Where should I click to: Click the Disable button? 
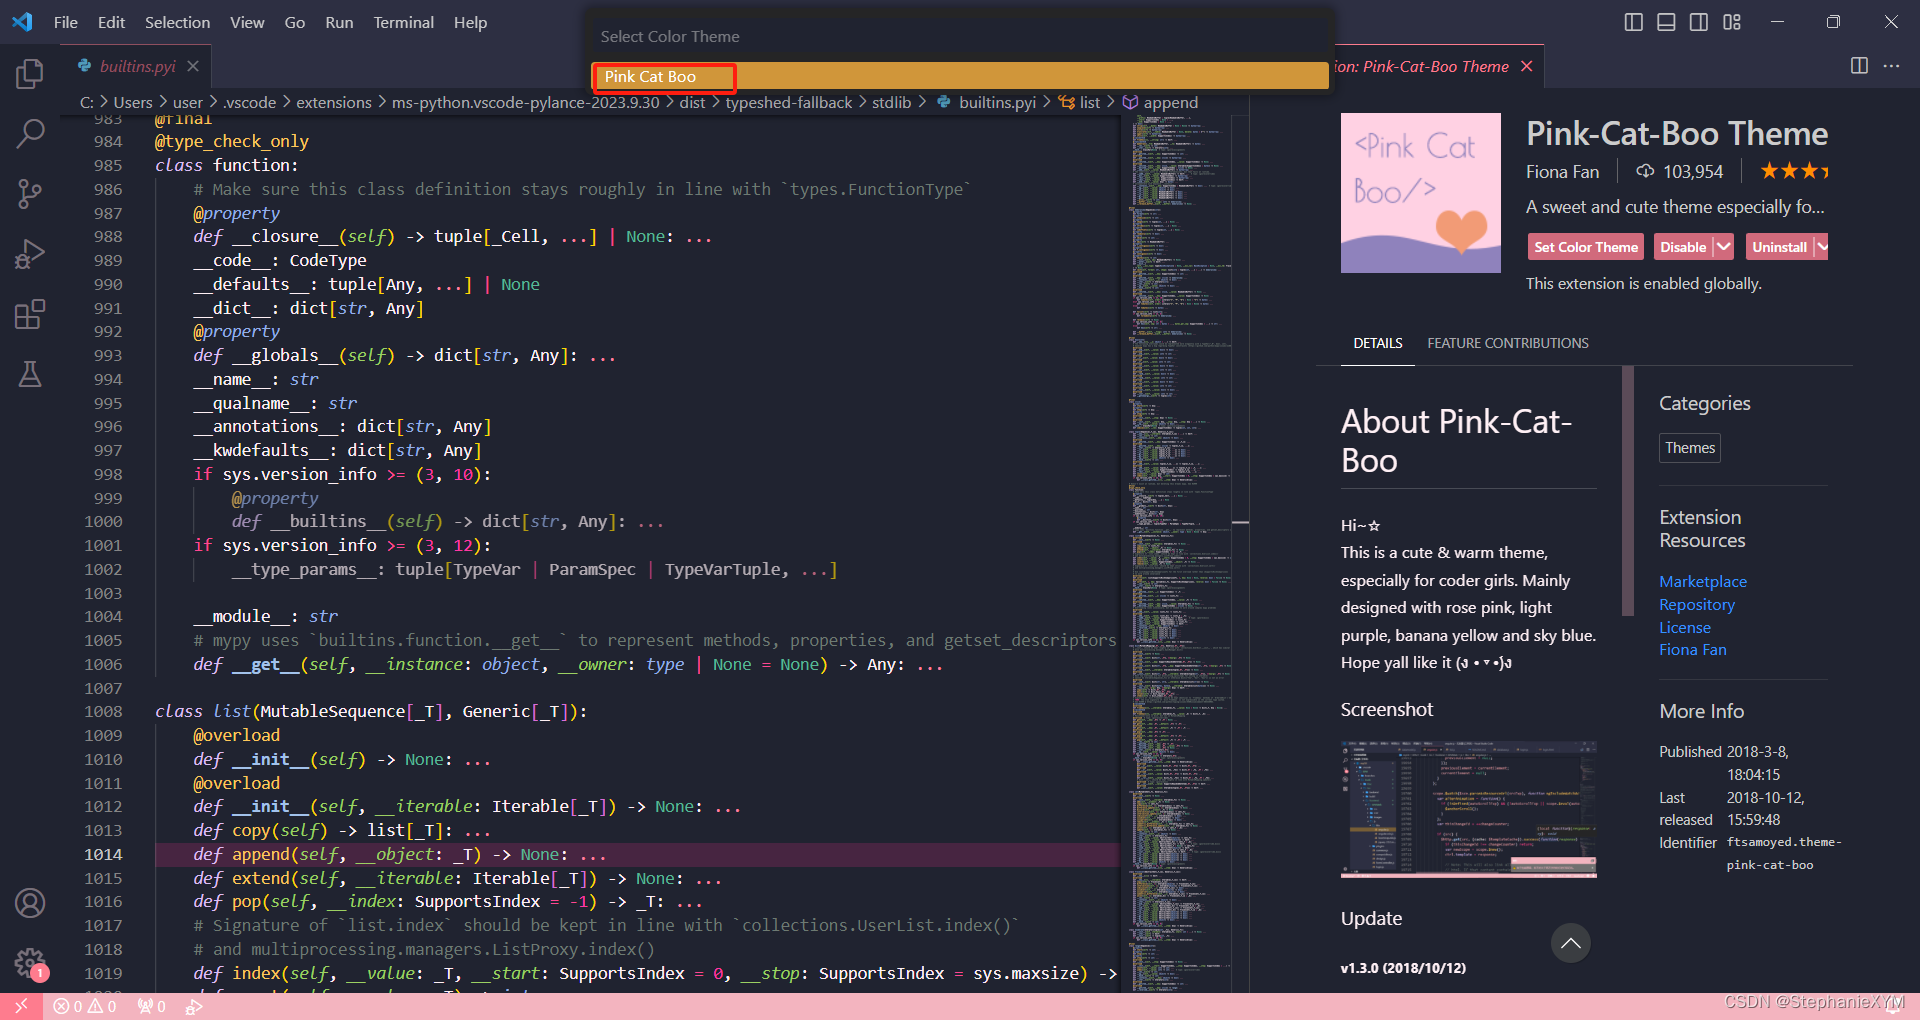pos(1683,247)
